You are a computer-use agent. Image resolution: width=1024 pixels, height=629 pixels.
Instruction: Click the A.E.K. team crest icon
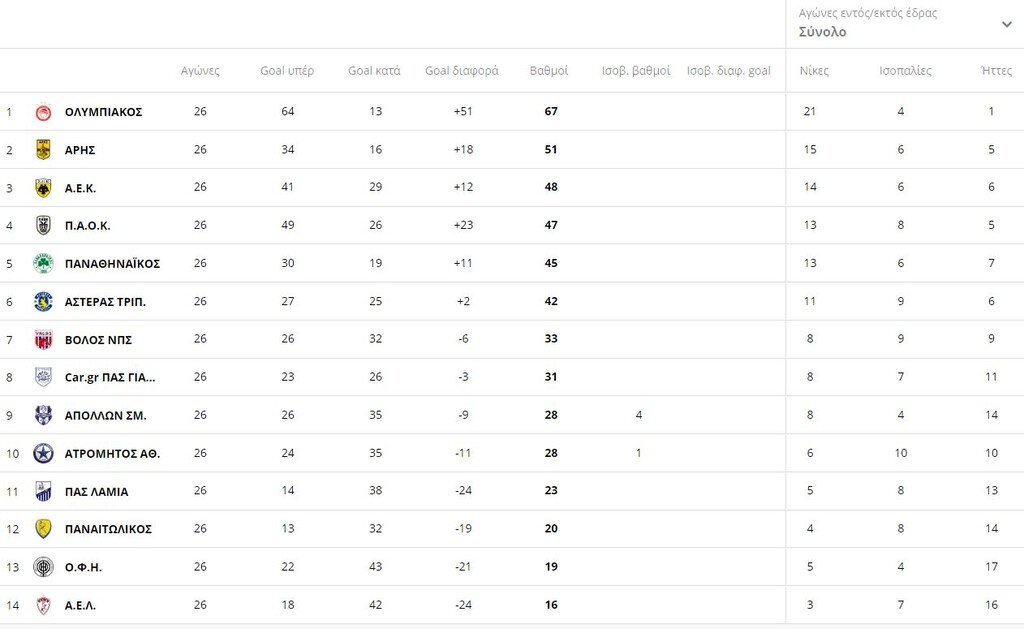[43, 188]
